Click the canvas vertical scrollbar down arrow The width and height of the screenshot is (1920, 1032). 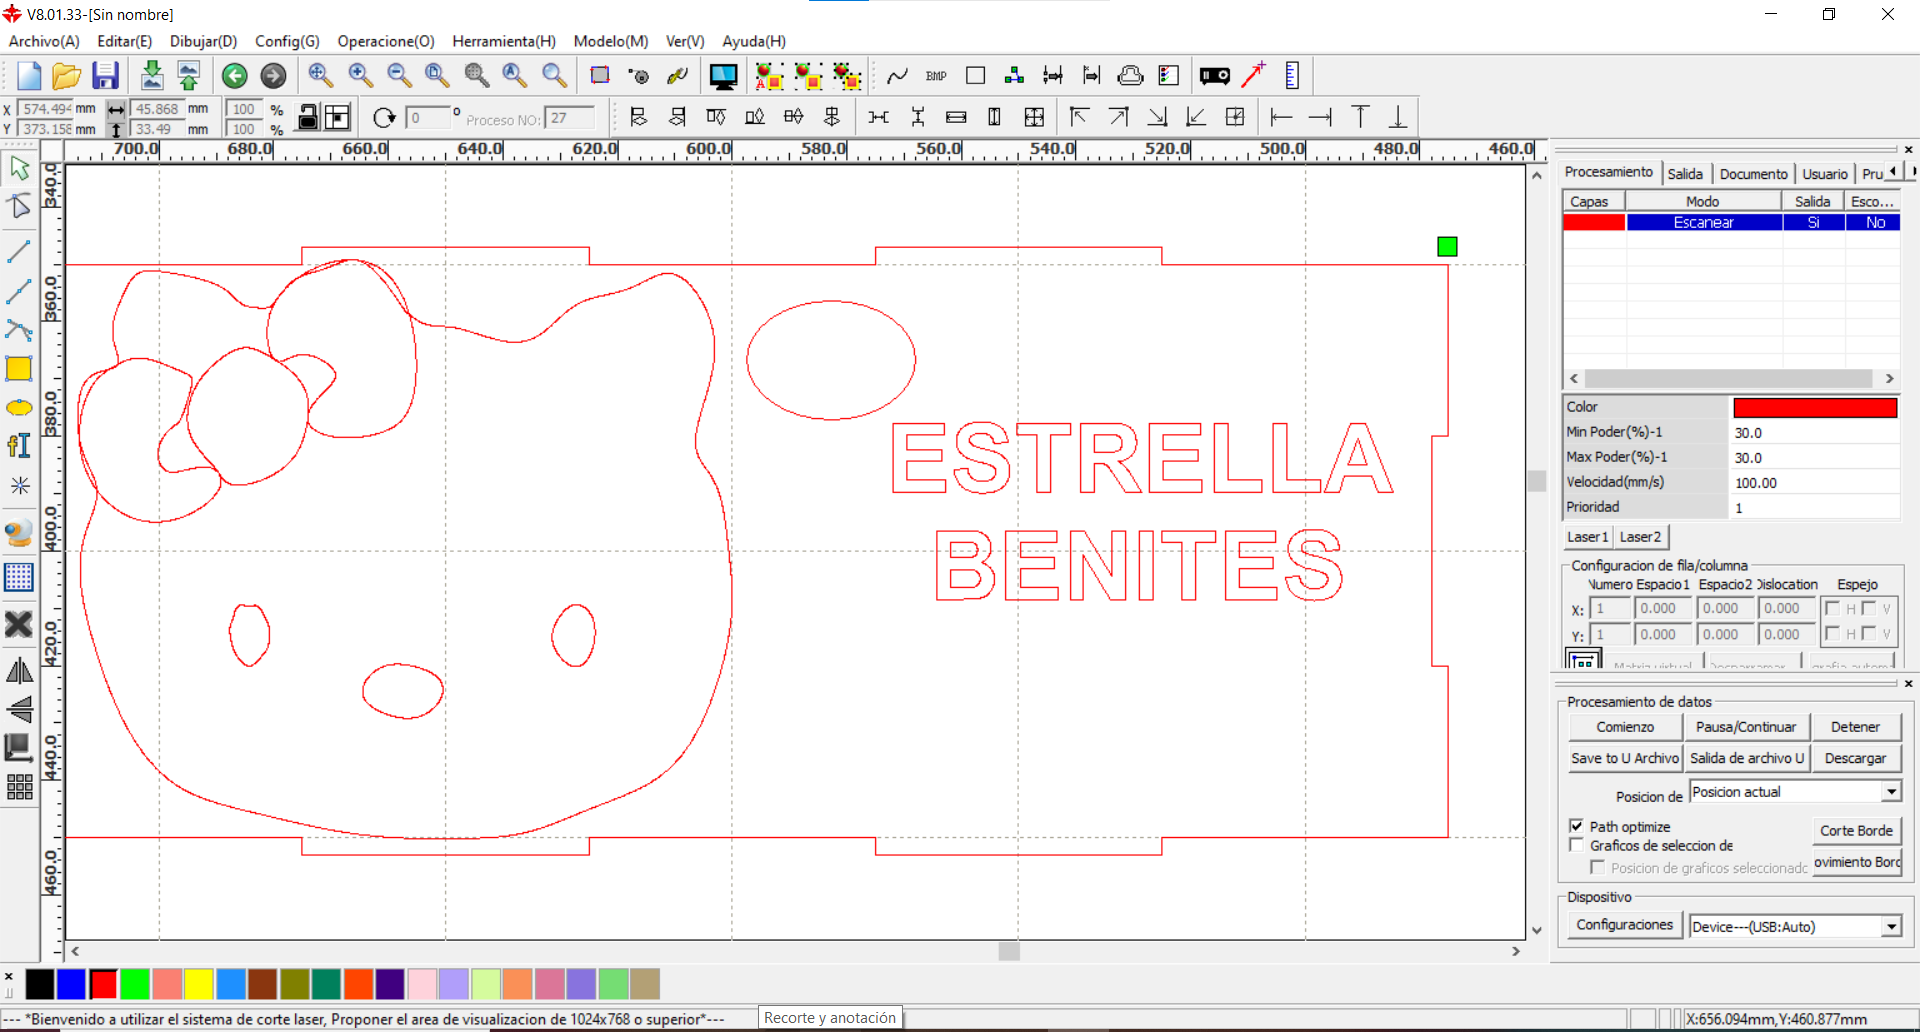(1537, 930)
